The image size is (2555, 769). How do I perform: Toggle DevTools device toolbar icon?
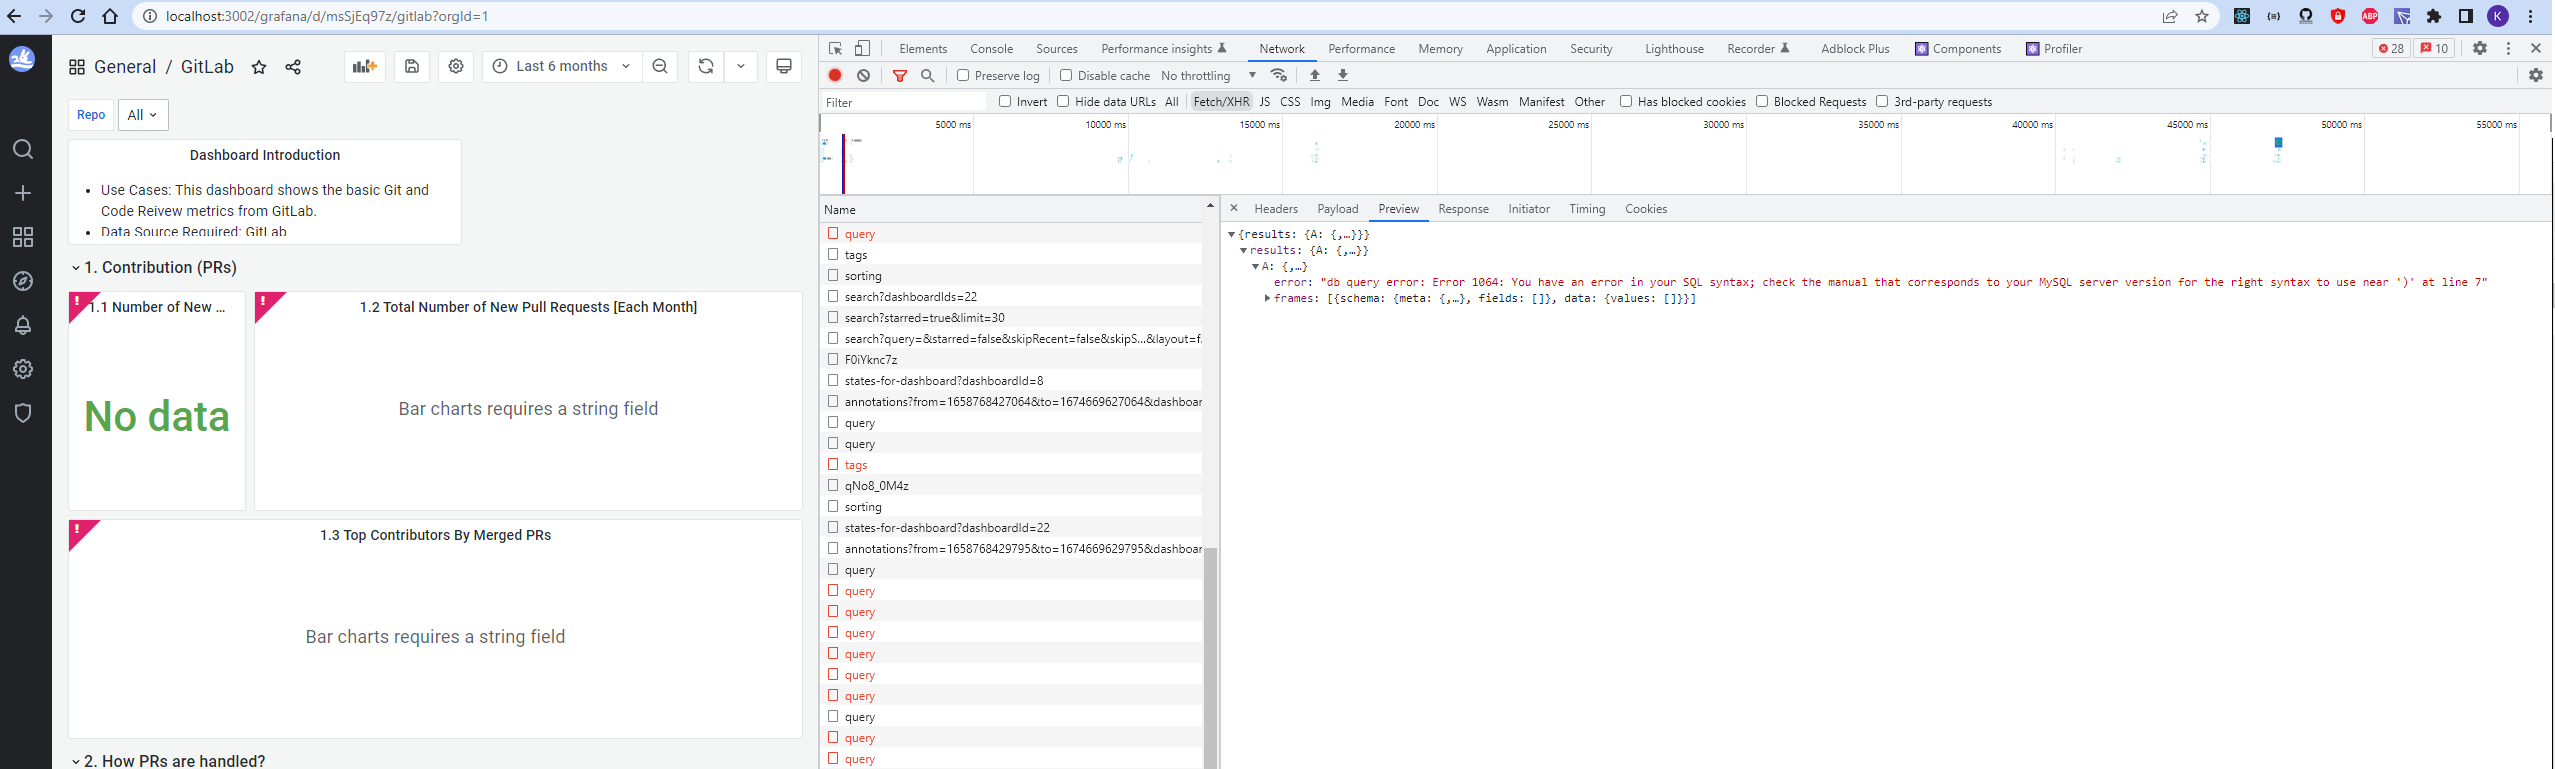click(x=862, y=48)
